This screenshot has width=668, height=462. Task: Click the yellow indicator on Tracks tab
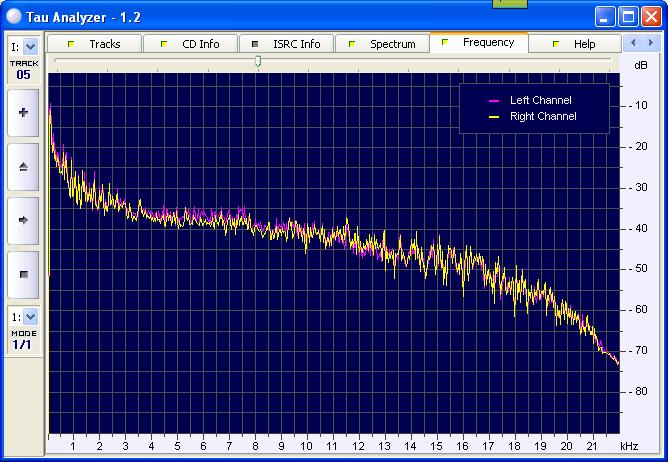point(71,44)
